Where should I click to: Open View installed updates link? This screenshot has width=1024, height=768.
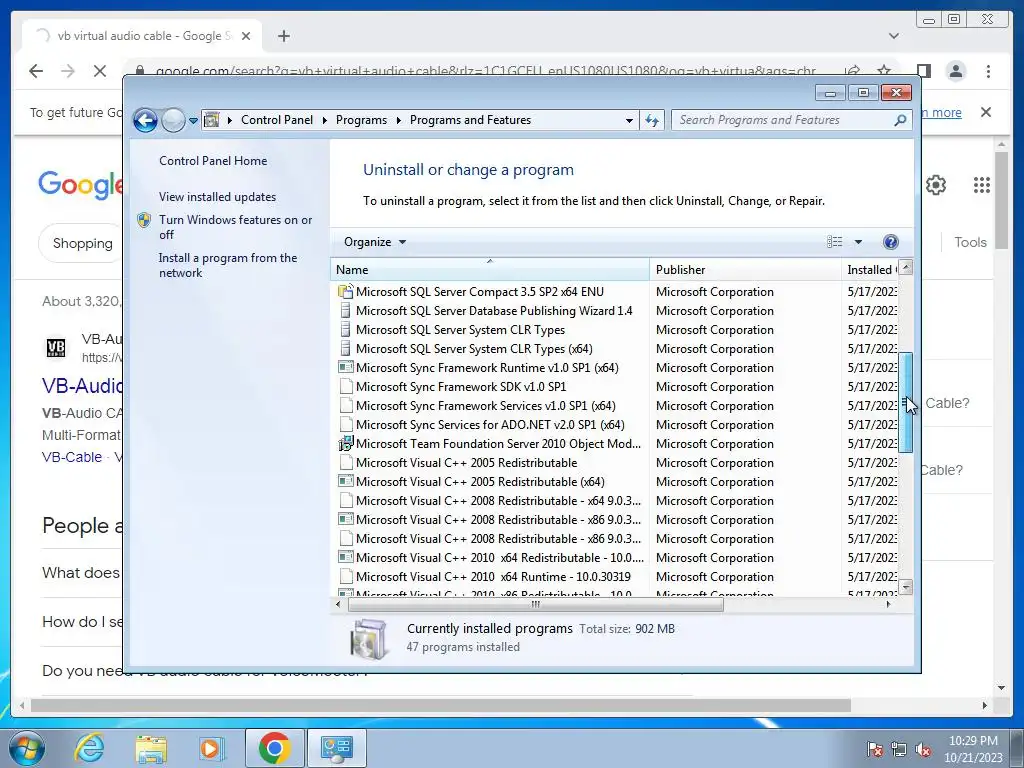(217, 197)
